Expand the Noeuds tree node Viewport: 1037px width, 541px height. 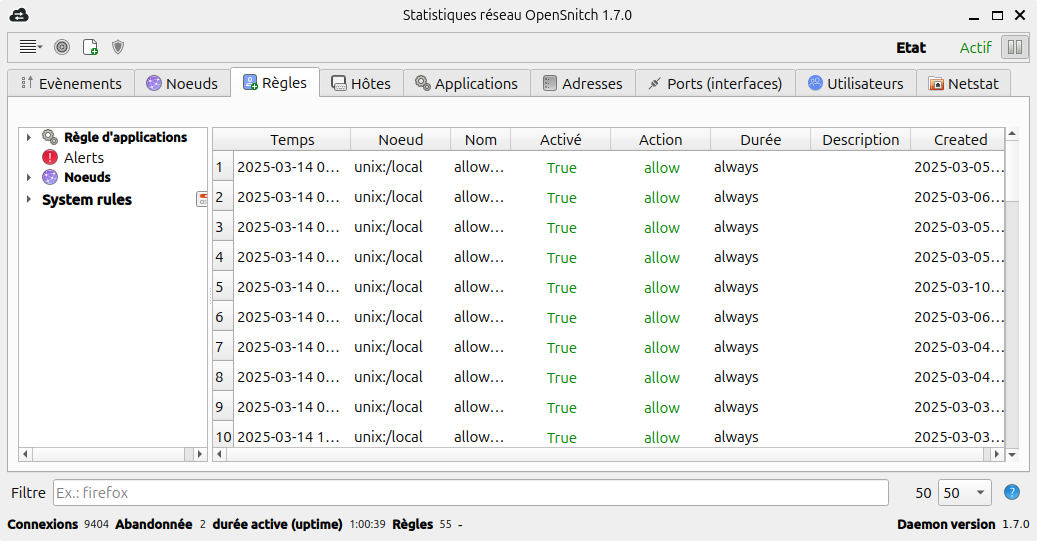28,177
